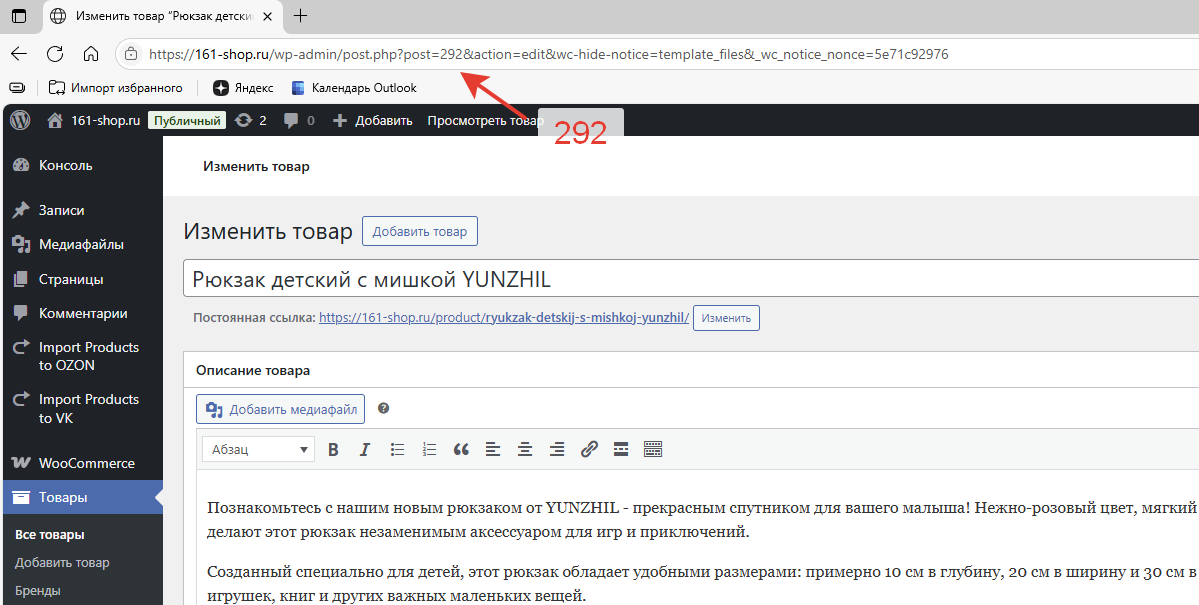Click the insert link icon
The image size is (1199, 605).
coord(589,450)
